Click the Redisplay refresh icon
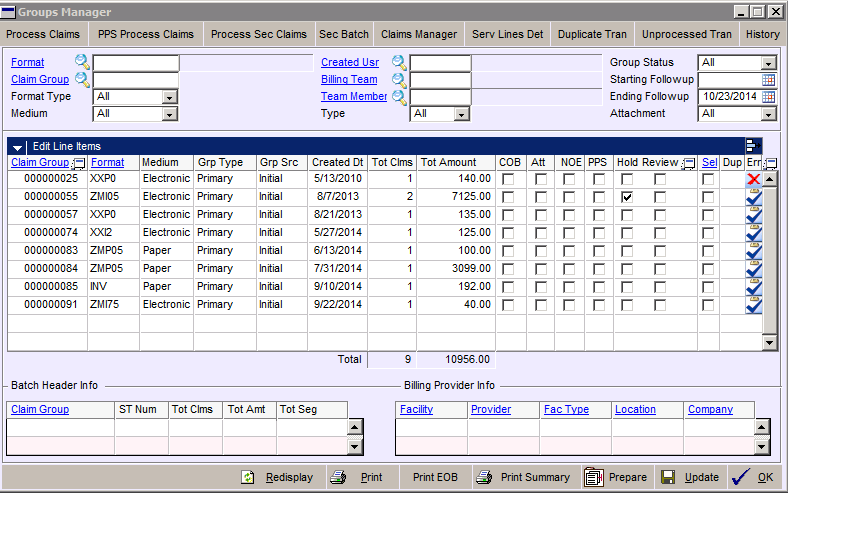Screen dimensions: 864x540 247,477
